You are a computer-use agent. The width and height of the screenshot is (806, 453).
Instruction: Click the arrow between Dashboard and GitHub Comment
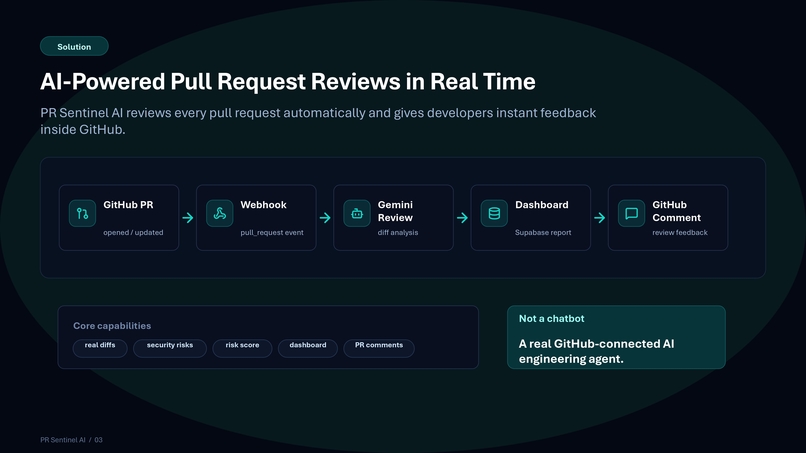click(599, 218)
